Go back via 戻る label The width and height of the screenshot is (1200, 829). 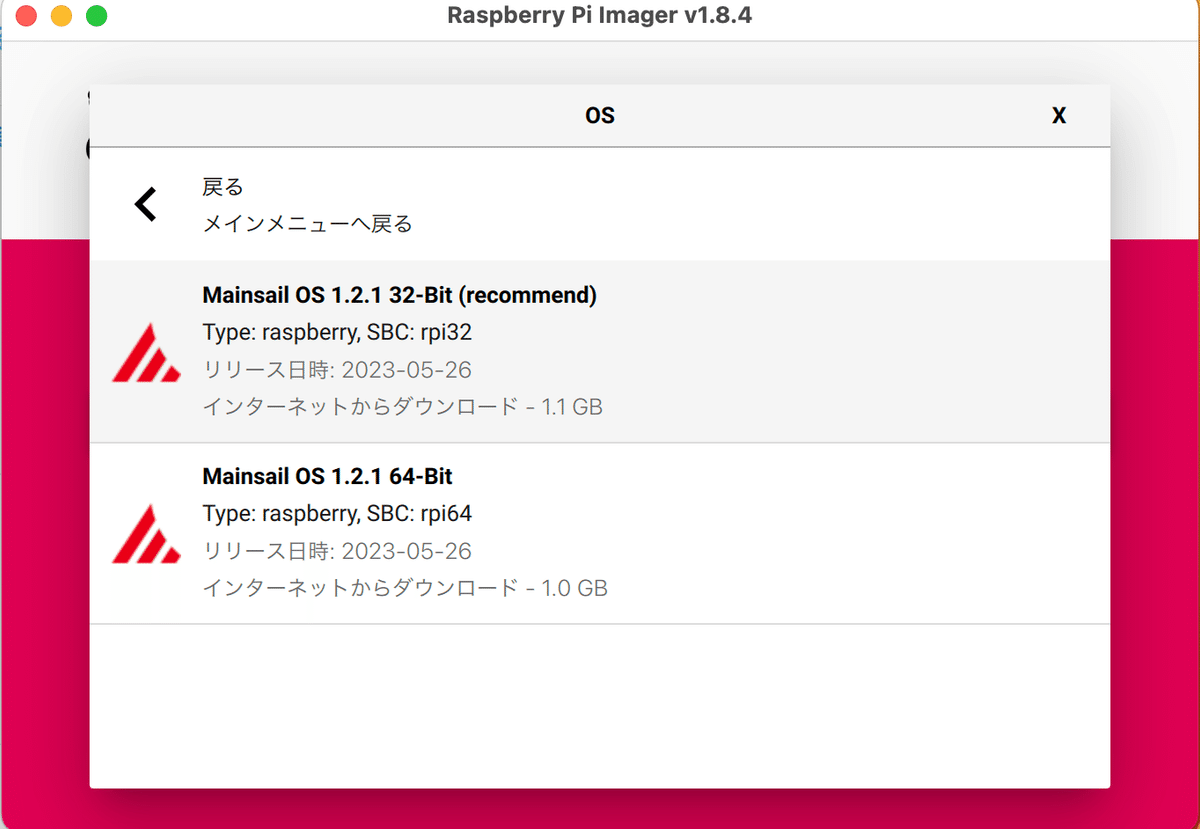pyautogui.click(x=223, y=187)
